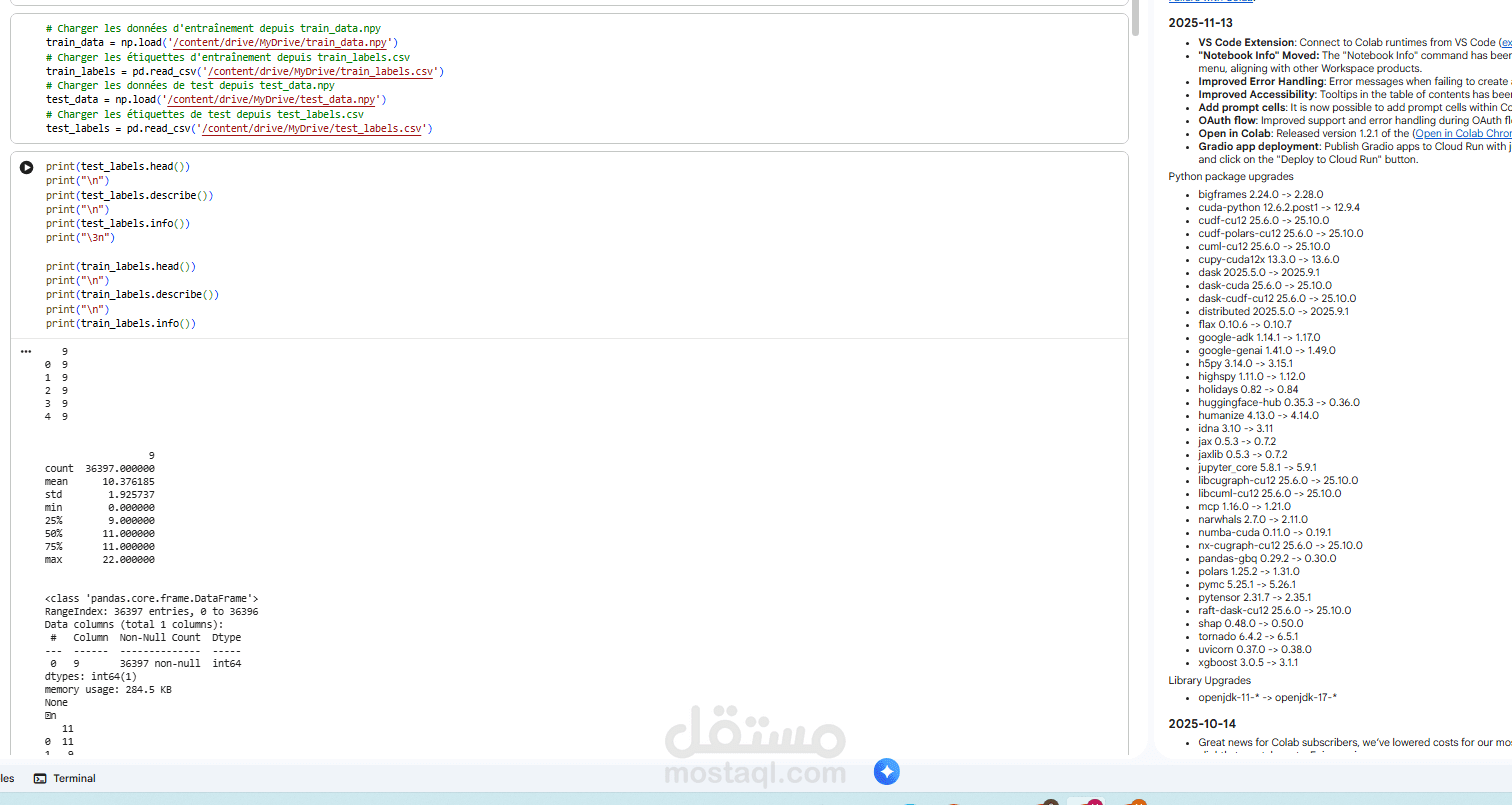Click the tornado 6.4.2 upgrade entry
1512x805 pixels.
[x=1248, y=636]
